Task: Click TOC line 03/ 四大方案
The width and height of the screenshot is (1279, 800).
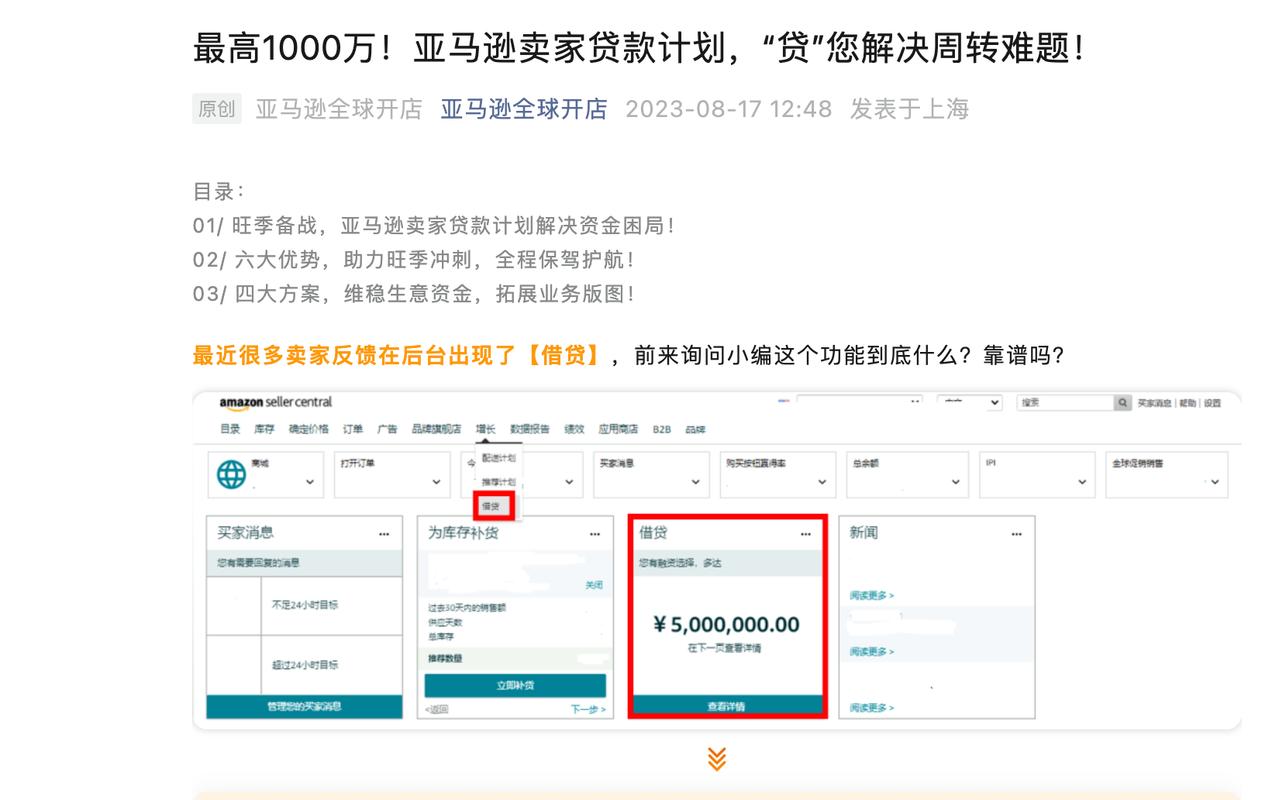Action: [x=413, y=294]
